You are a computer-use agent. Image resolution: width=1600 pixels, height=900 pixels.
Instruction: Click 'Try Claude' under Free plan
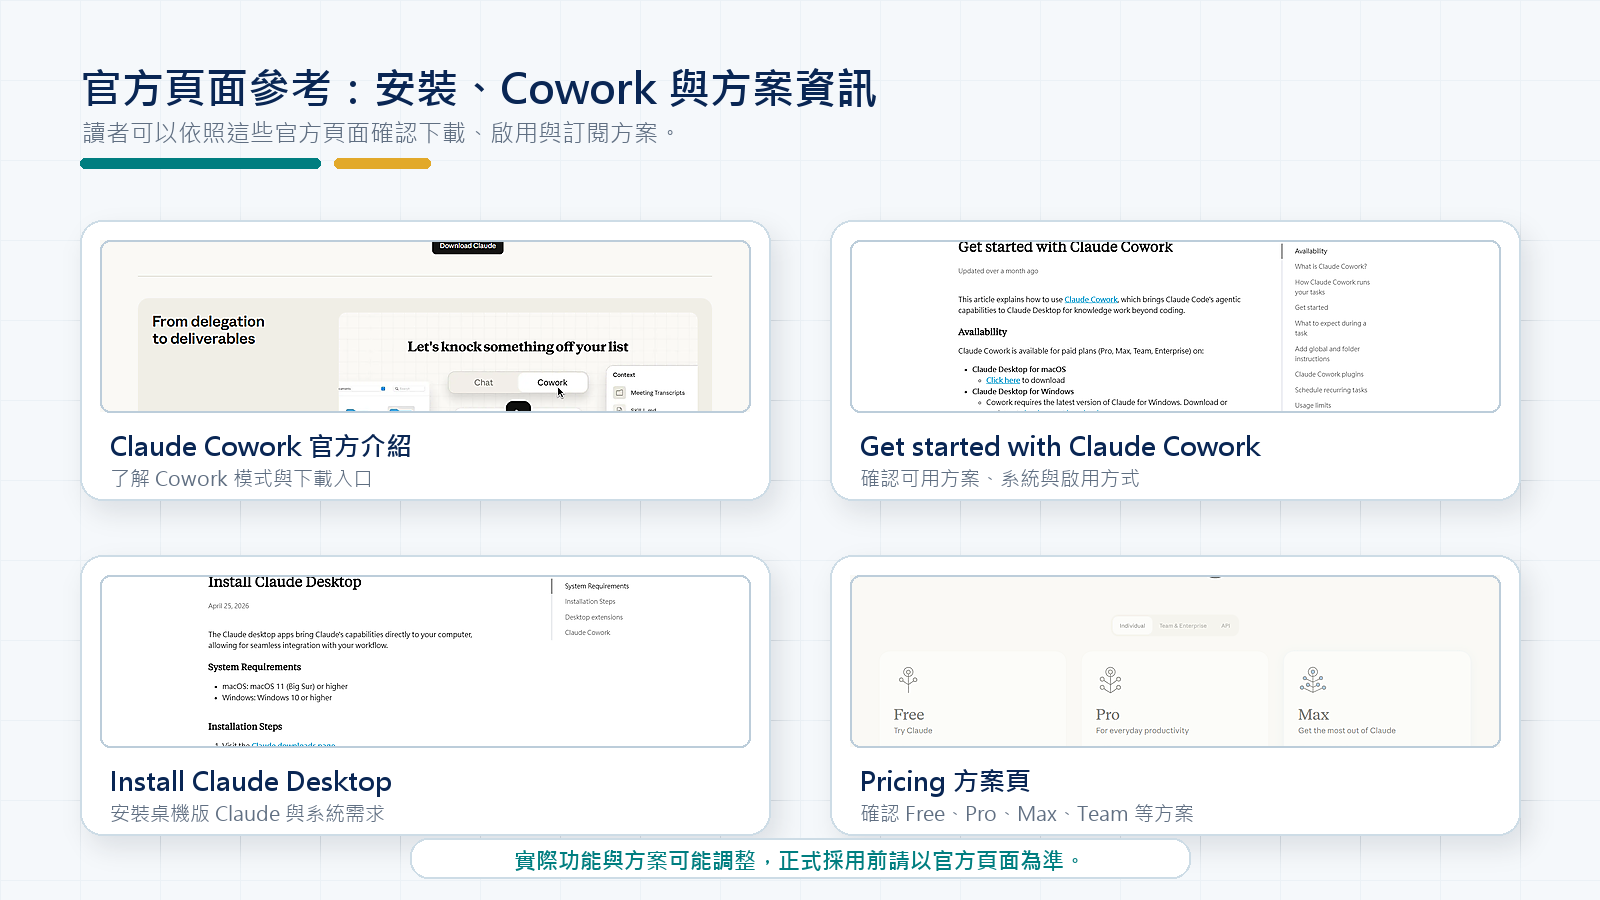point(913,730)
